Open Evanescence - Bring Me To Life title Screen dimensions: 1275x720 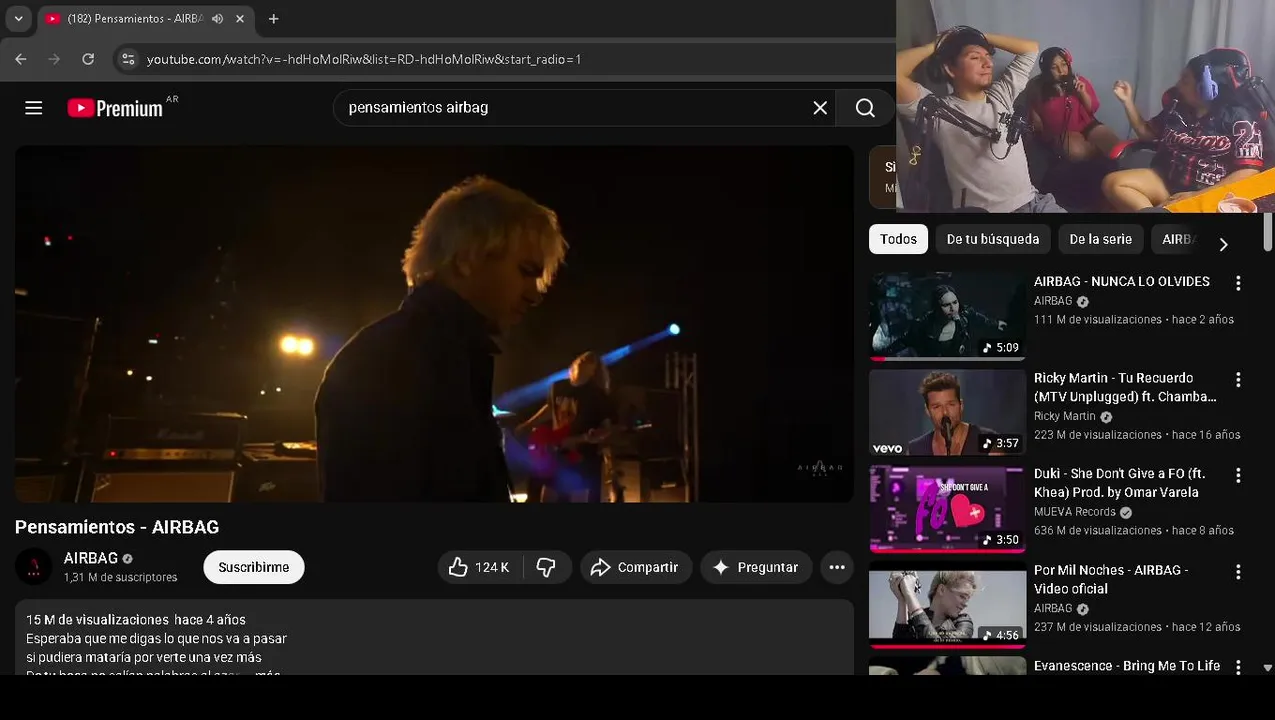pos(1127,666)
